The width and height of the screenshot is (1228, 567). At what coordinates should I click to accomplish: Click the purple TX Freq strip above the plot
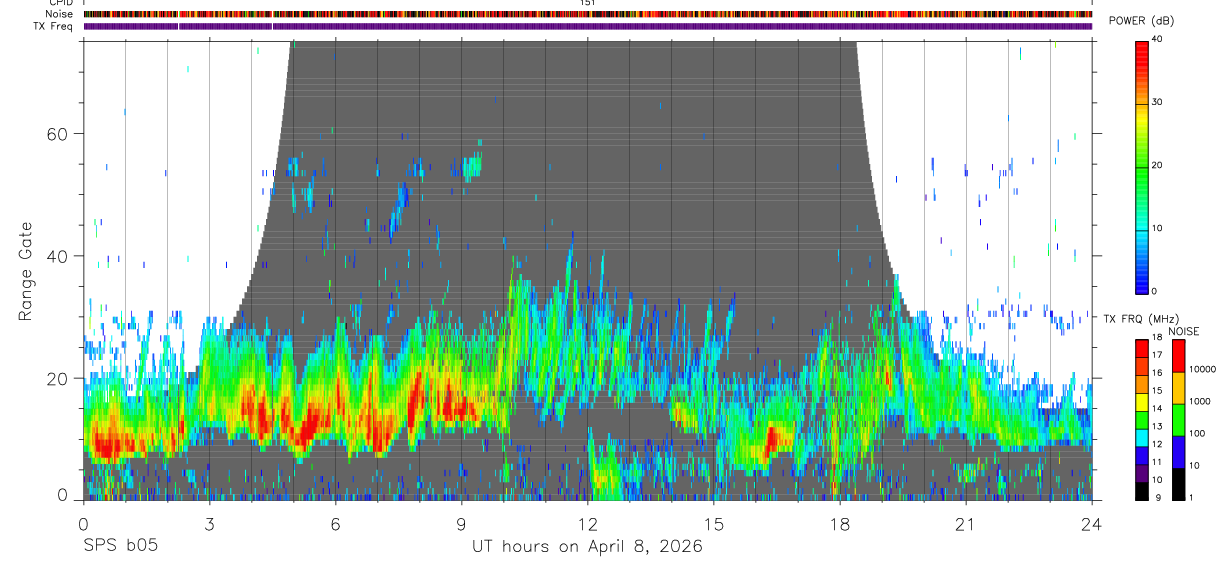pyautogui.click(x=587, y=26)
